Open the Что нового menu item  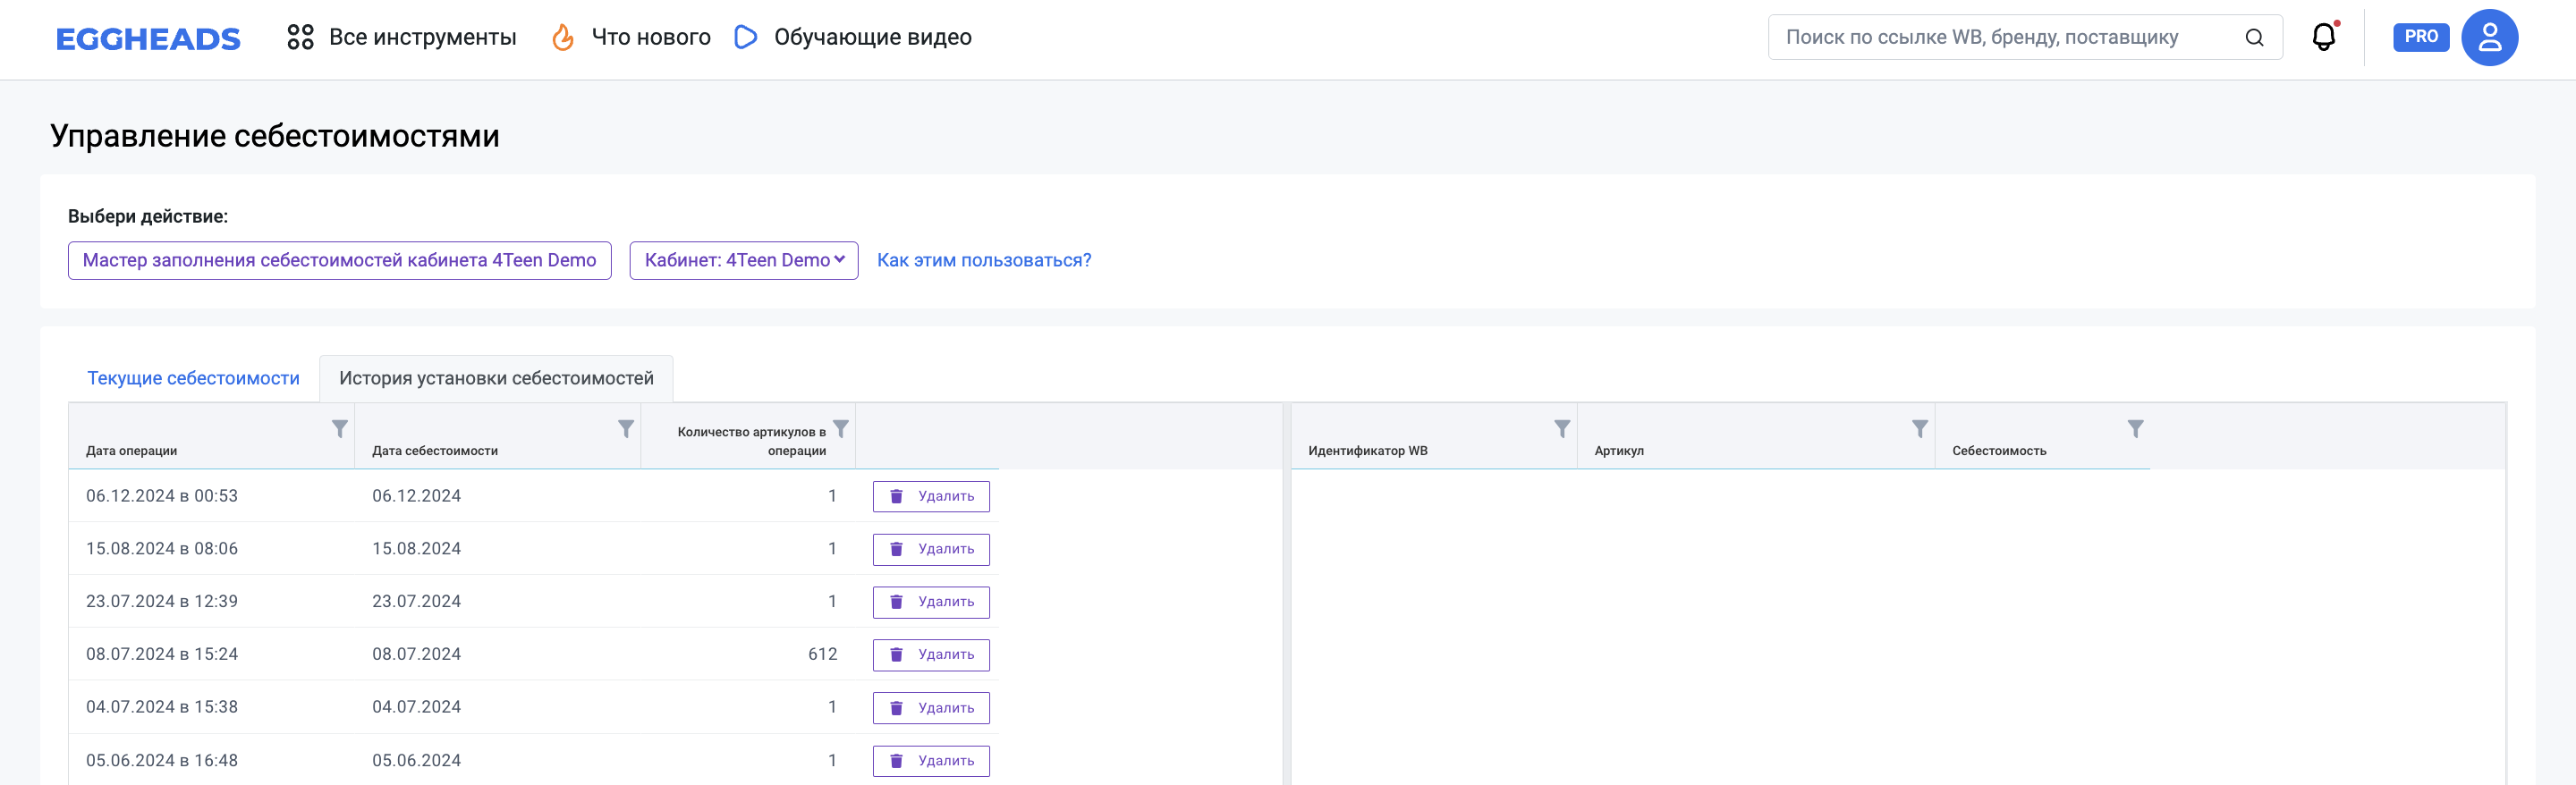651,37
